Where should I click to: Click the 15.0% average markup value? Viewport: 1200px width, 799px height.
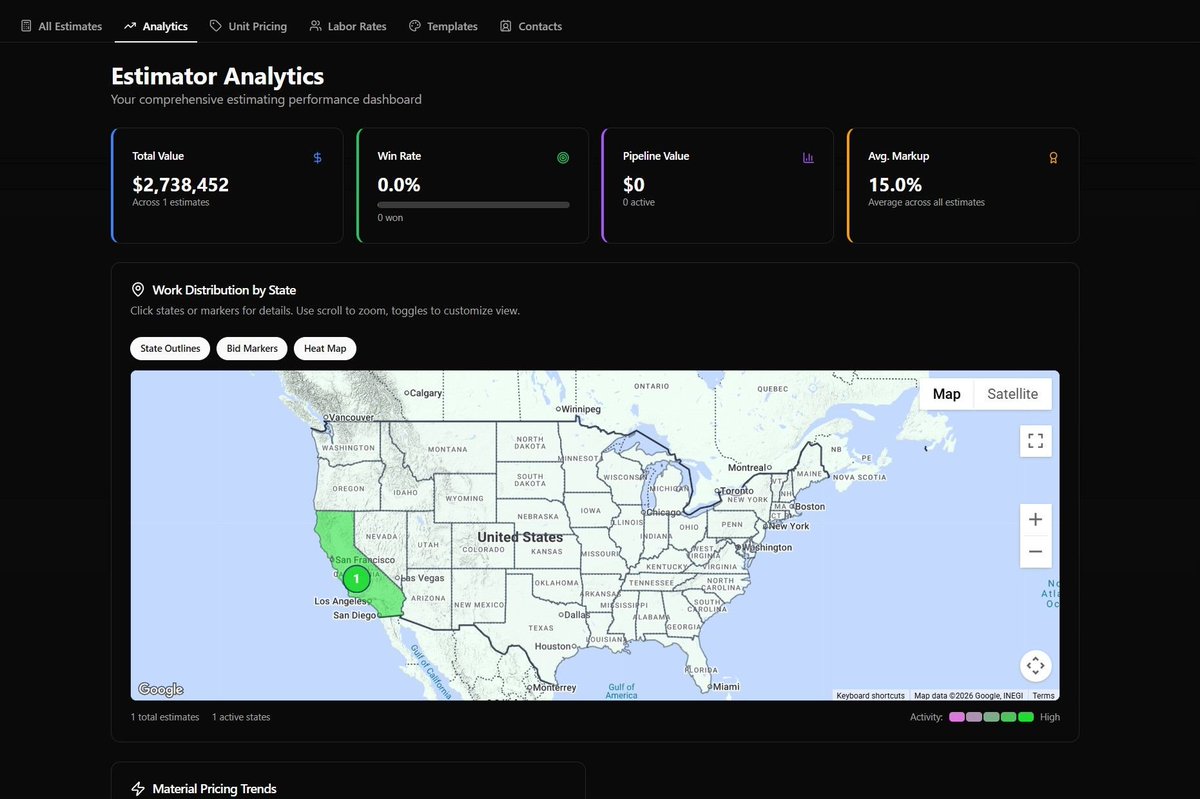(x=895, y=185)
